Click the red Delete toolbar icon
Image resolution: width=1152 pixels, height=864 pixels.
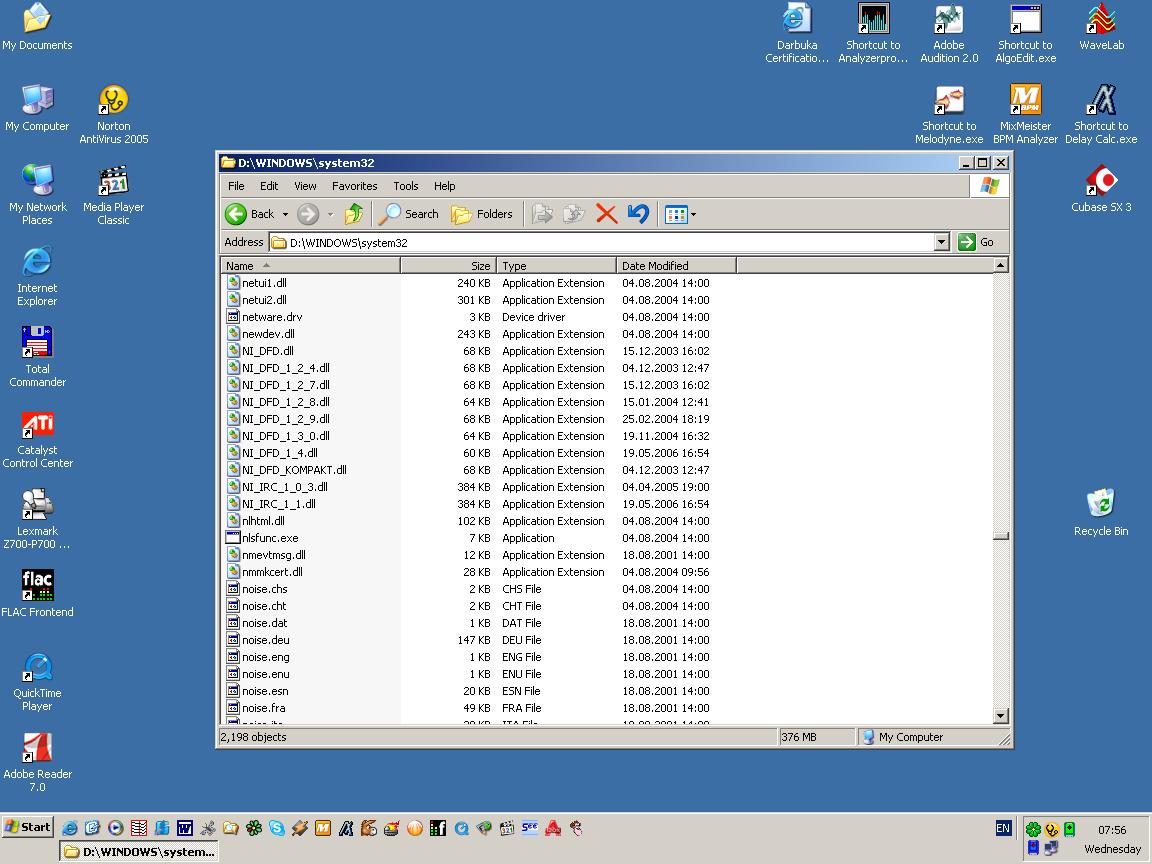(x=606, y=214)
